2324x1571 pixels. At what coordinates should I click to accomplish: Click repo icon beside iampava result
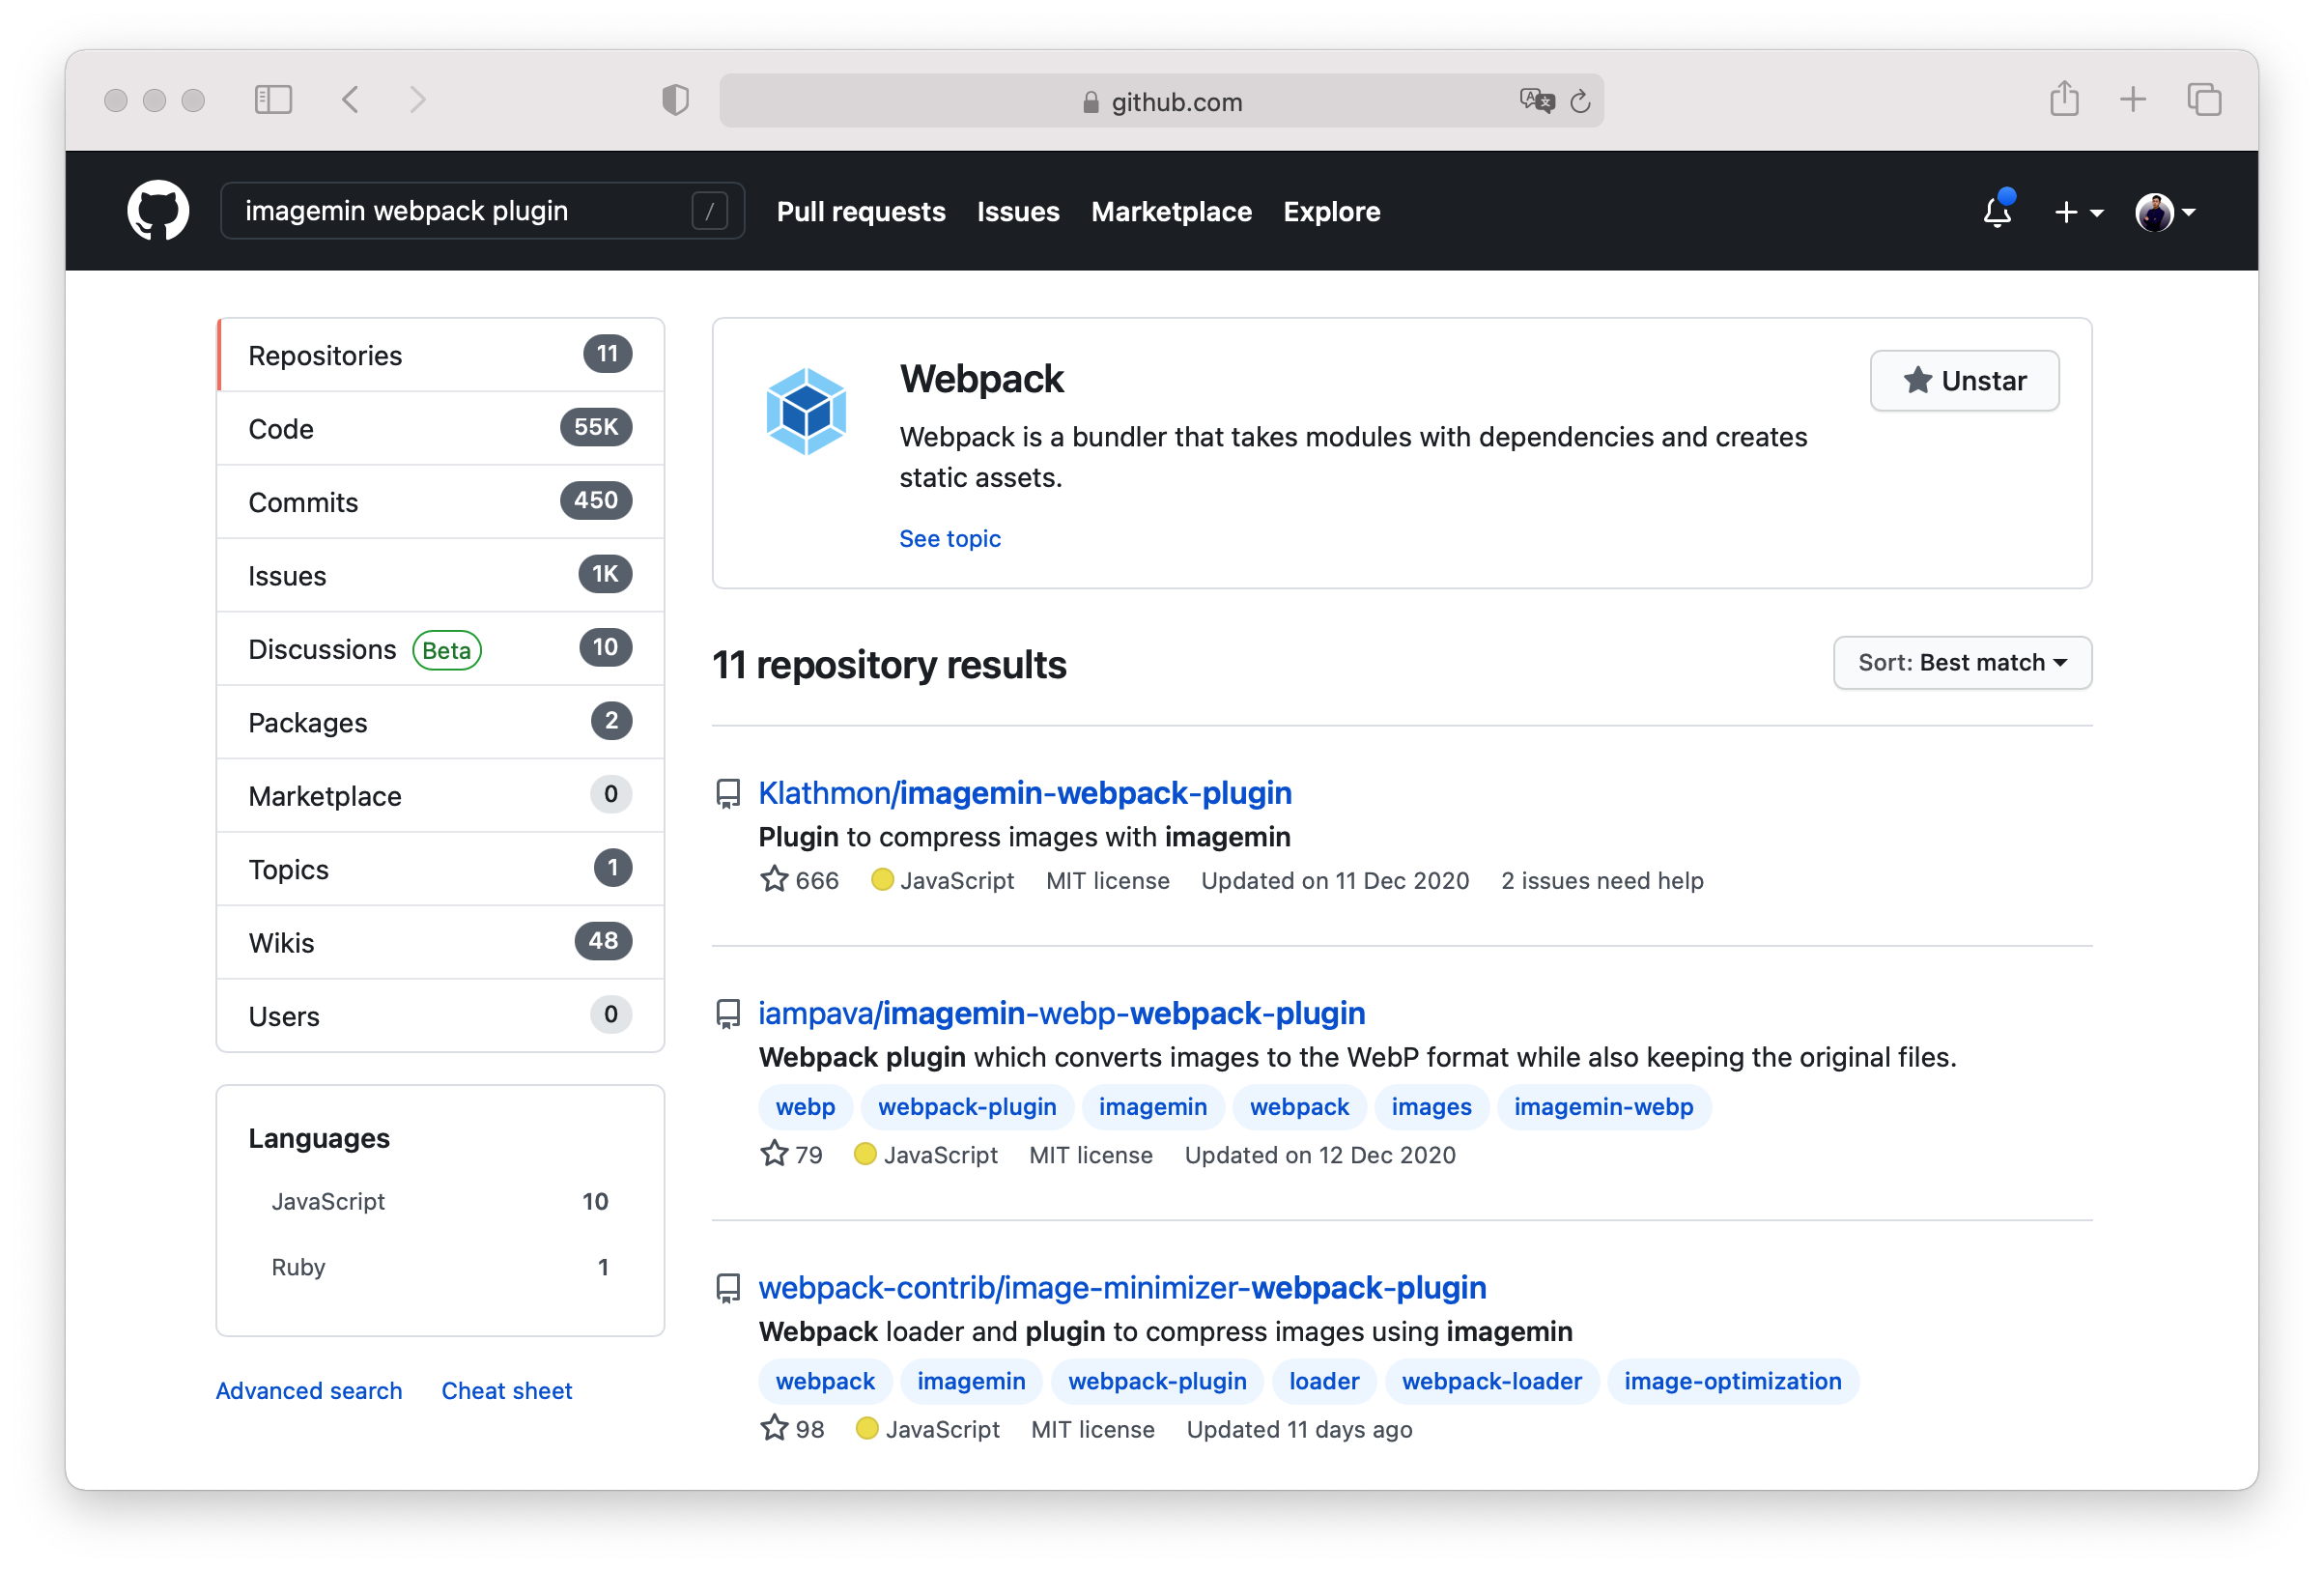pyautogui.click(x=728, y=1014)
